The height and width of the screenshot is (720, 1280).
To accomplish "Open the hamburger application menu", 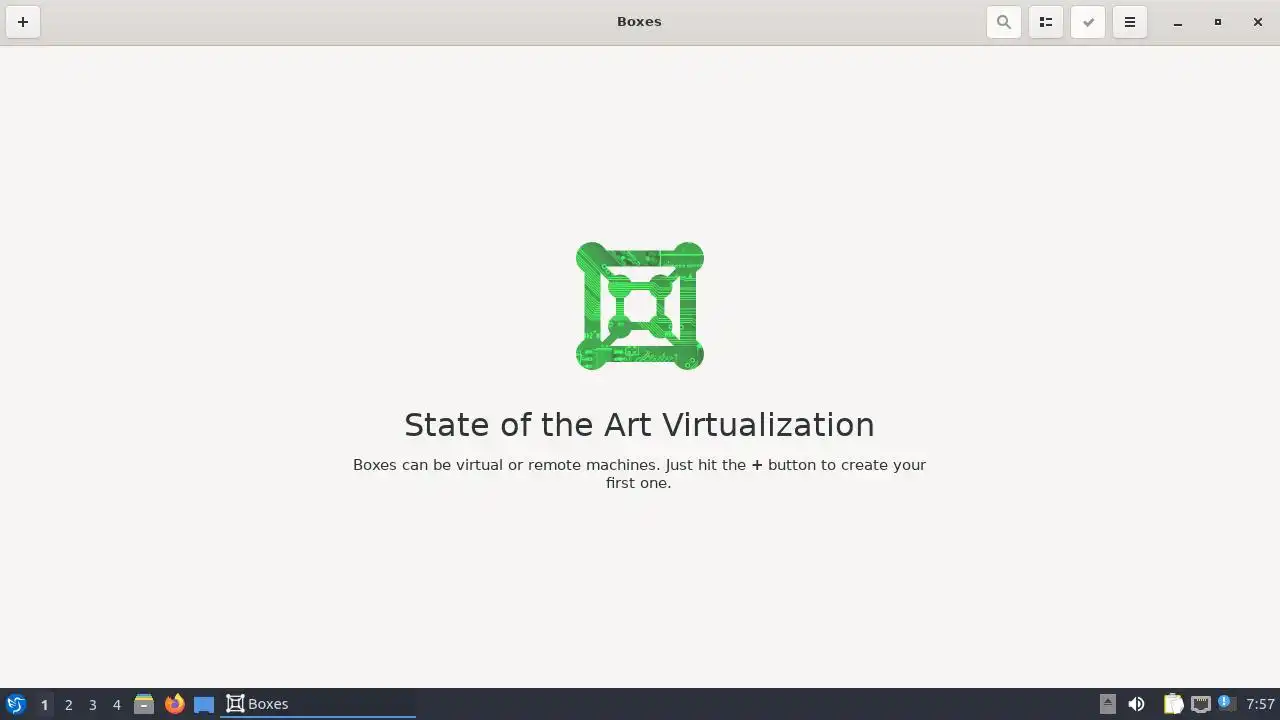I will (1130, 22).
